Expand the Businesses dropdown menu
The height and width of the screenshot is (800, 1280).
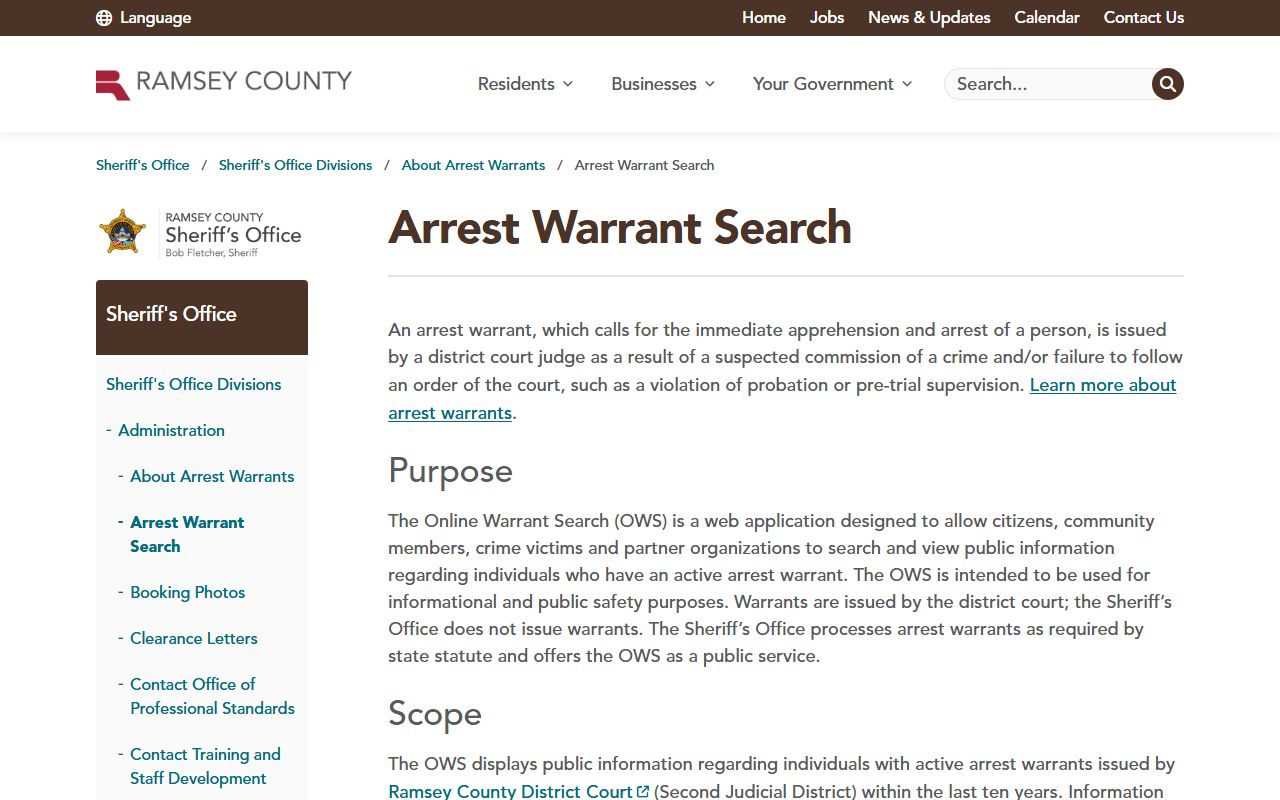point(663,84)
